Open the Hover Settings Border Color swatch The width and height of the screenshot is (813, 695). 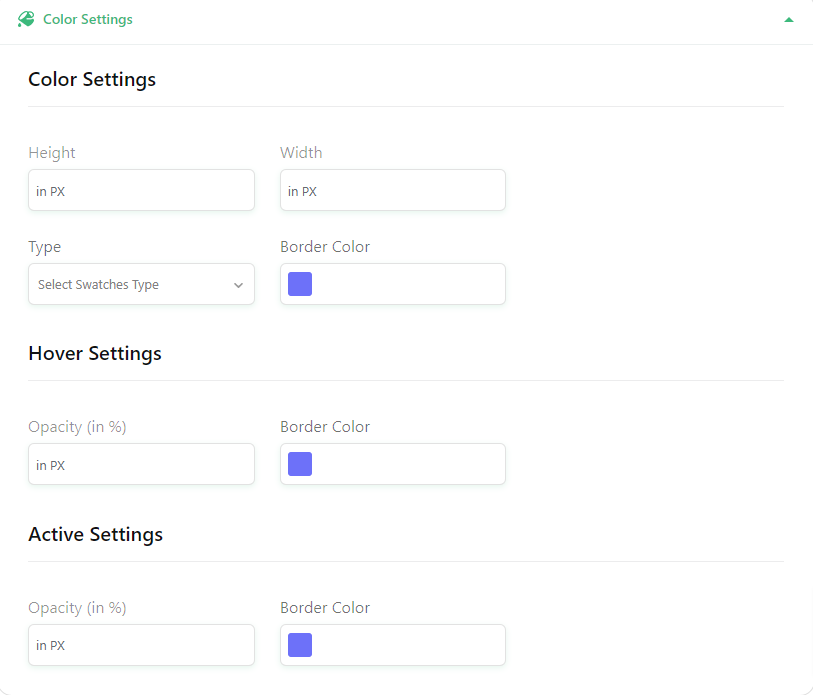tap(300, 464)
